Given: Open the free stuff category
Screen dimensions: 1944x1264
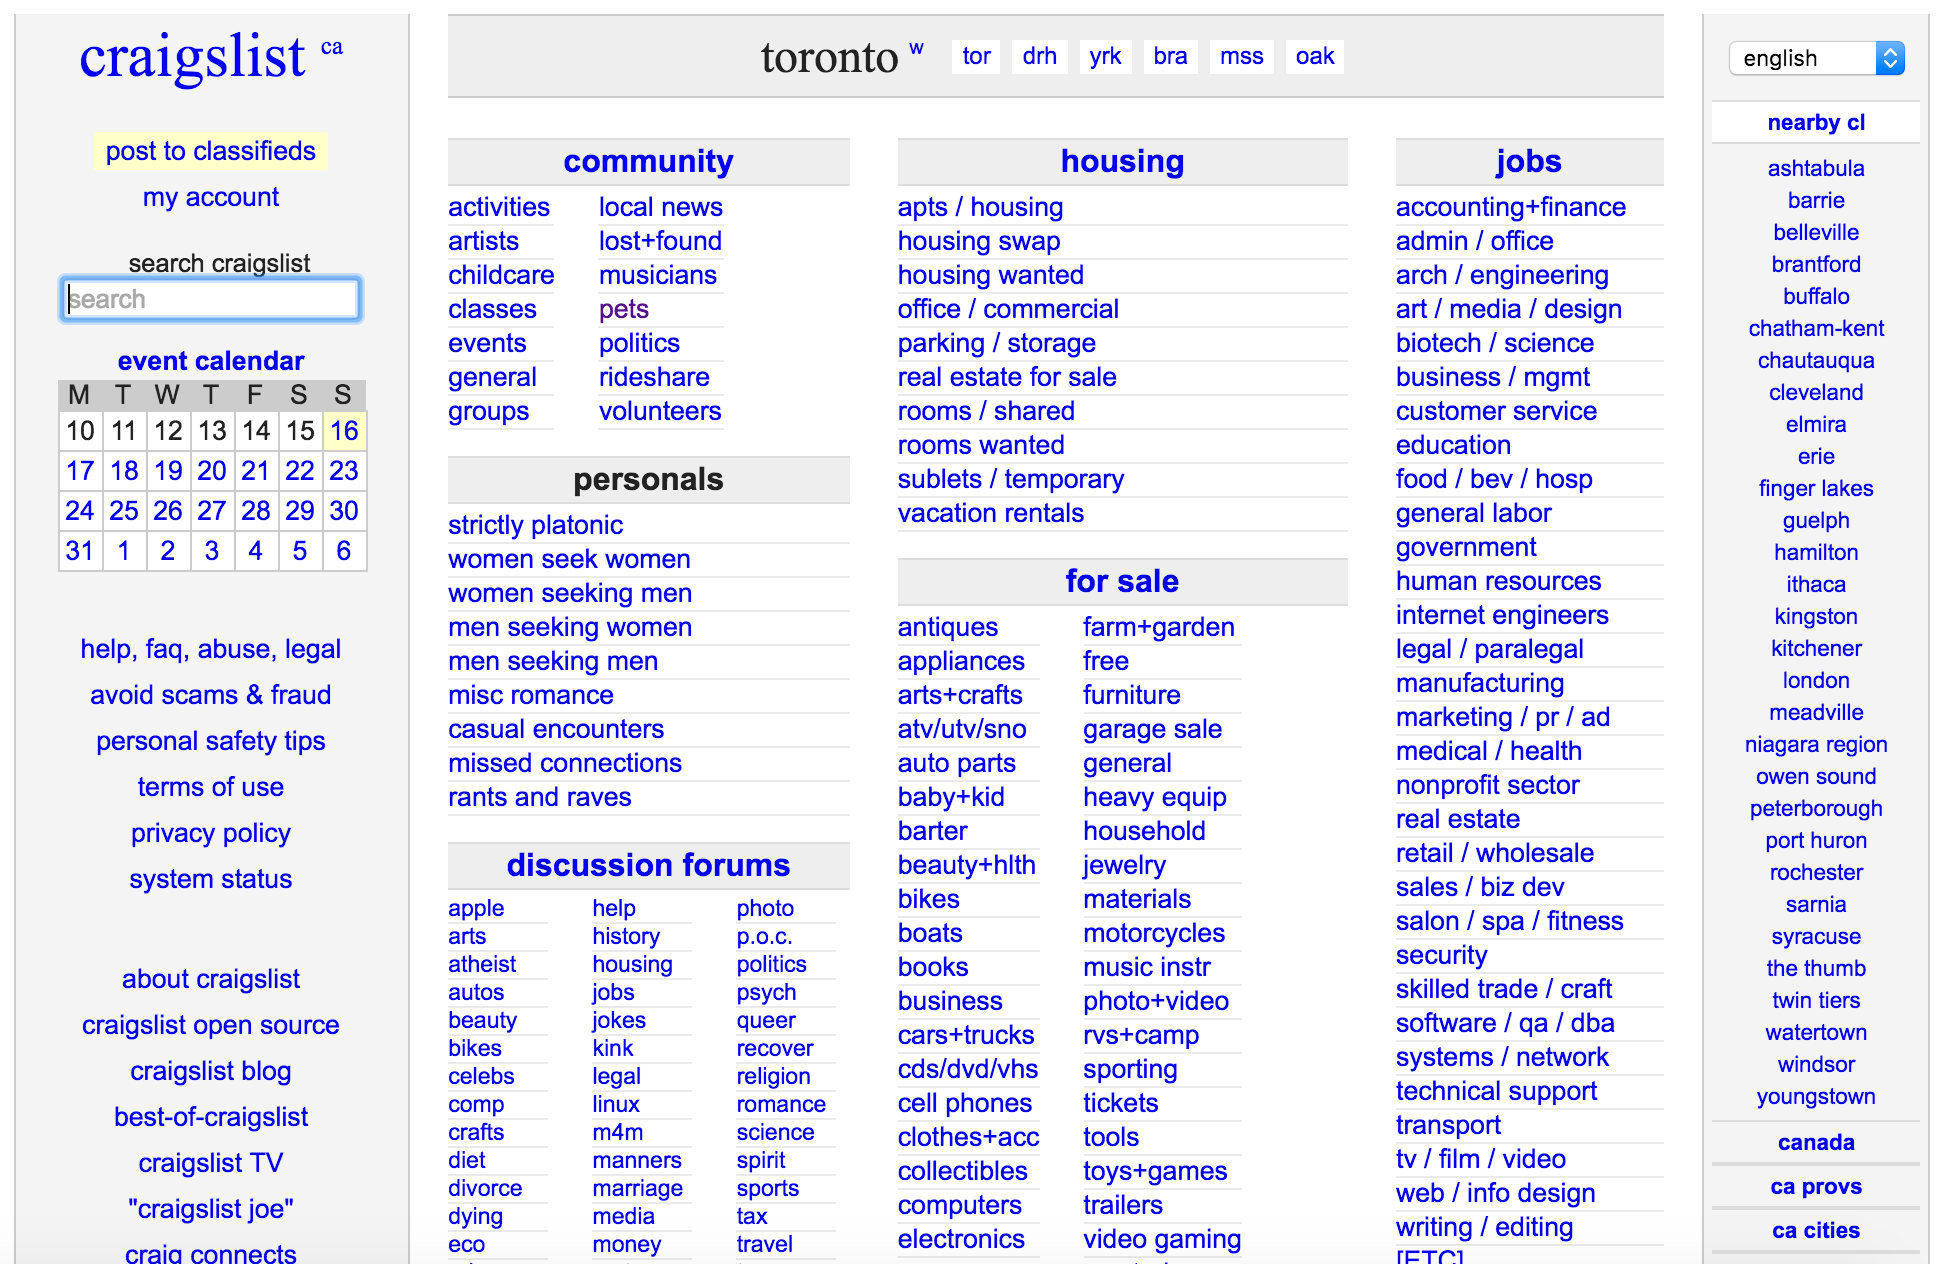Looking at the screenshot, I should (x=1106, y=661).
